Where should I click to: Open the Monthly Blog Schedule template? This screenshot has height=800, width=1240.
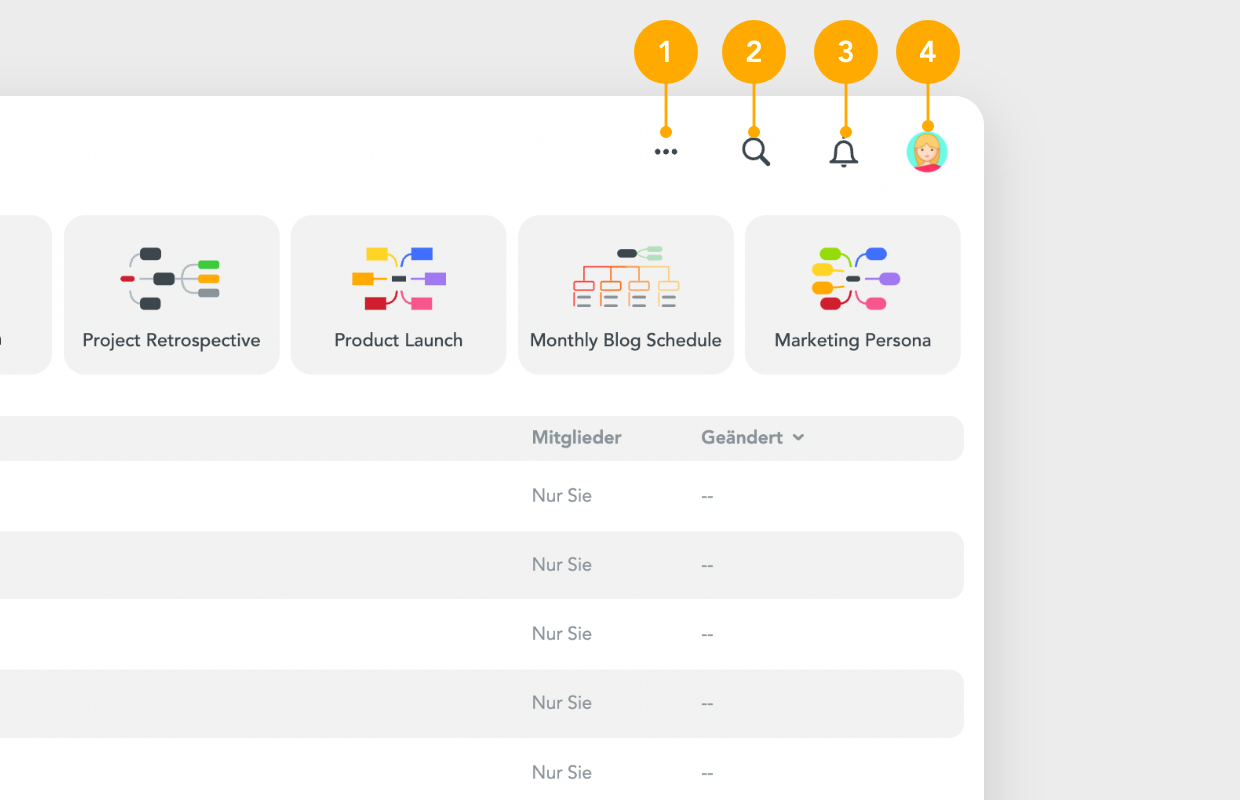coord(626,295)
